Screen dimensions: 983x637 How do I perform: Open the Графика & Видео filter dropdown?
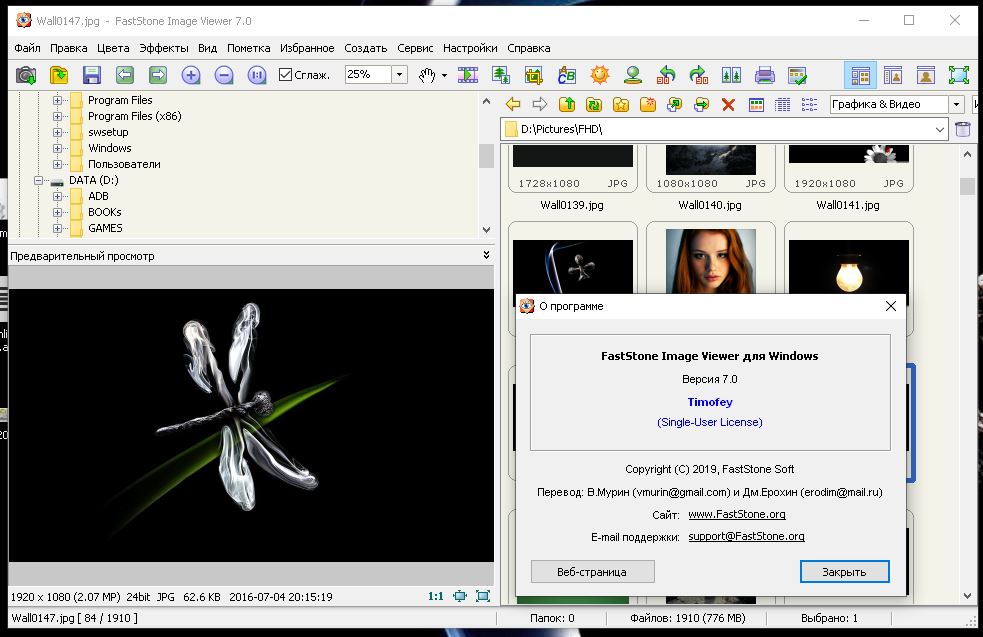pos(956,104)
